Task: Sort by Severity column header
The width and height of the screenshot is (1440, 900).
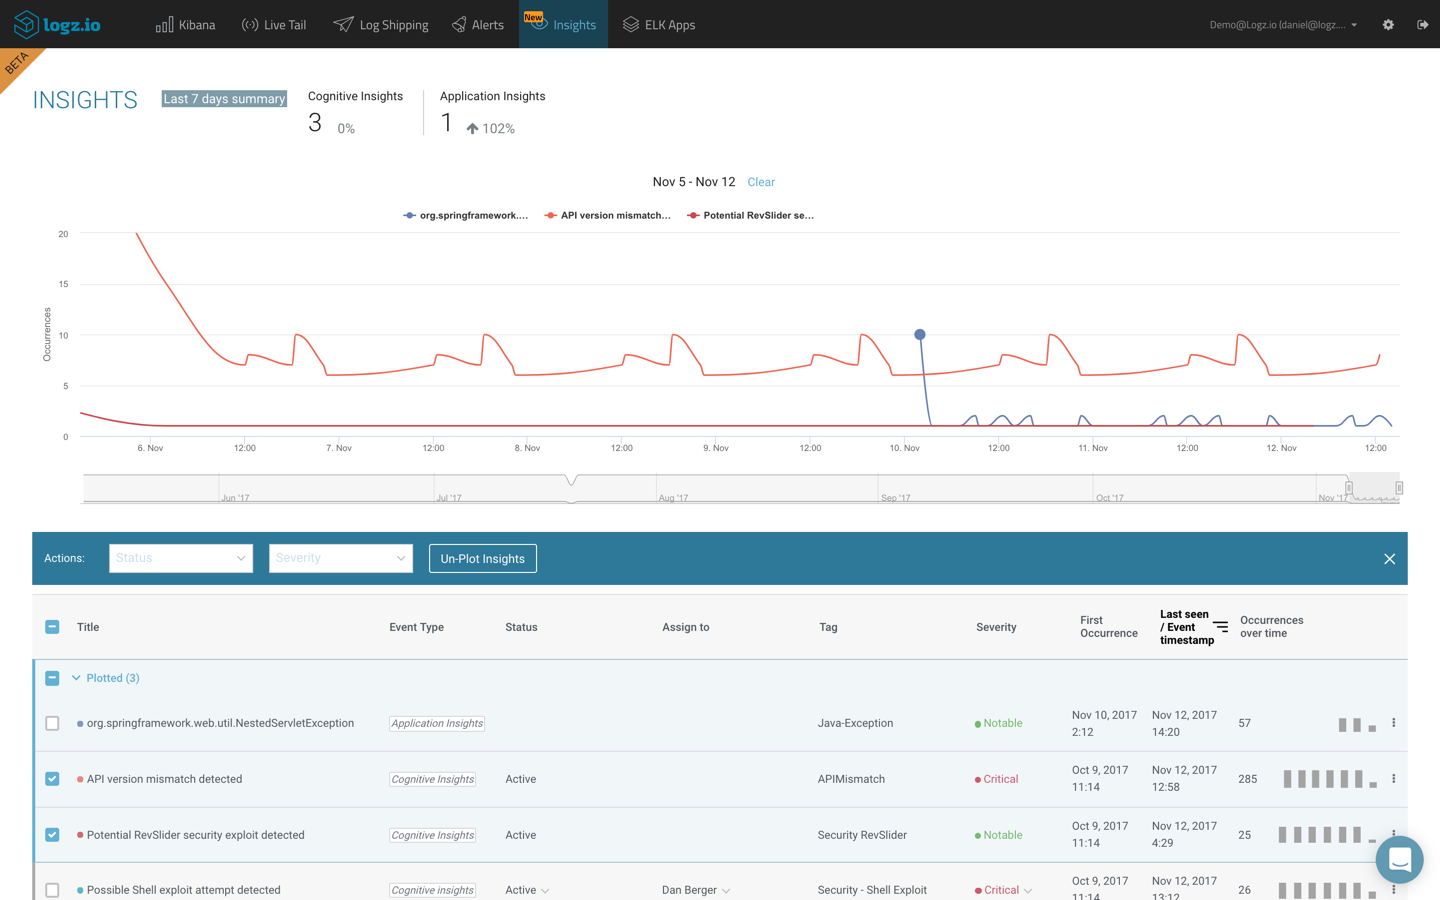Action: [996, 627]
